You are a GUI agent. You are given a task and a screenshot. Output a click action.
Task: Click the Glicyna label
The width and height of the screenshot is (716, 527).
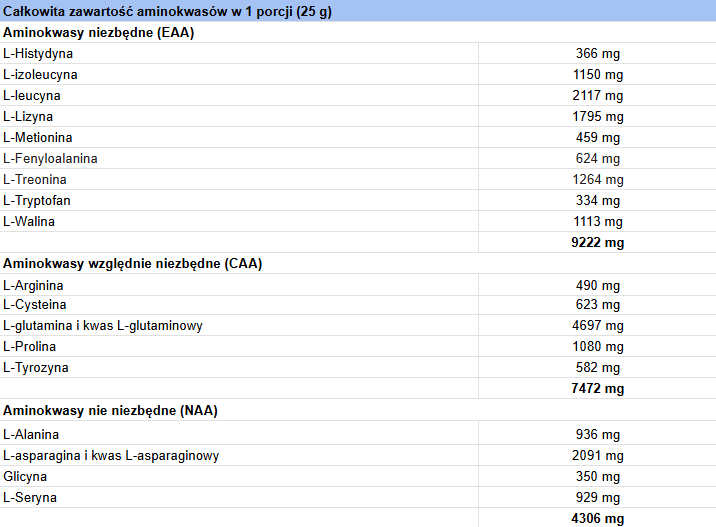pyautogui.click(x=25, y=477)
